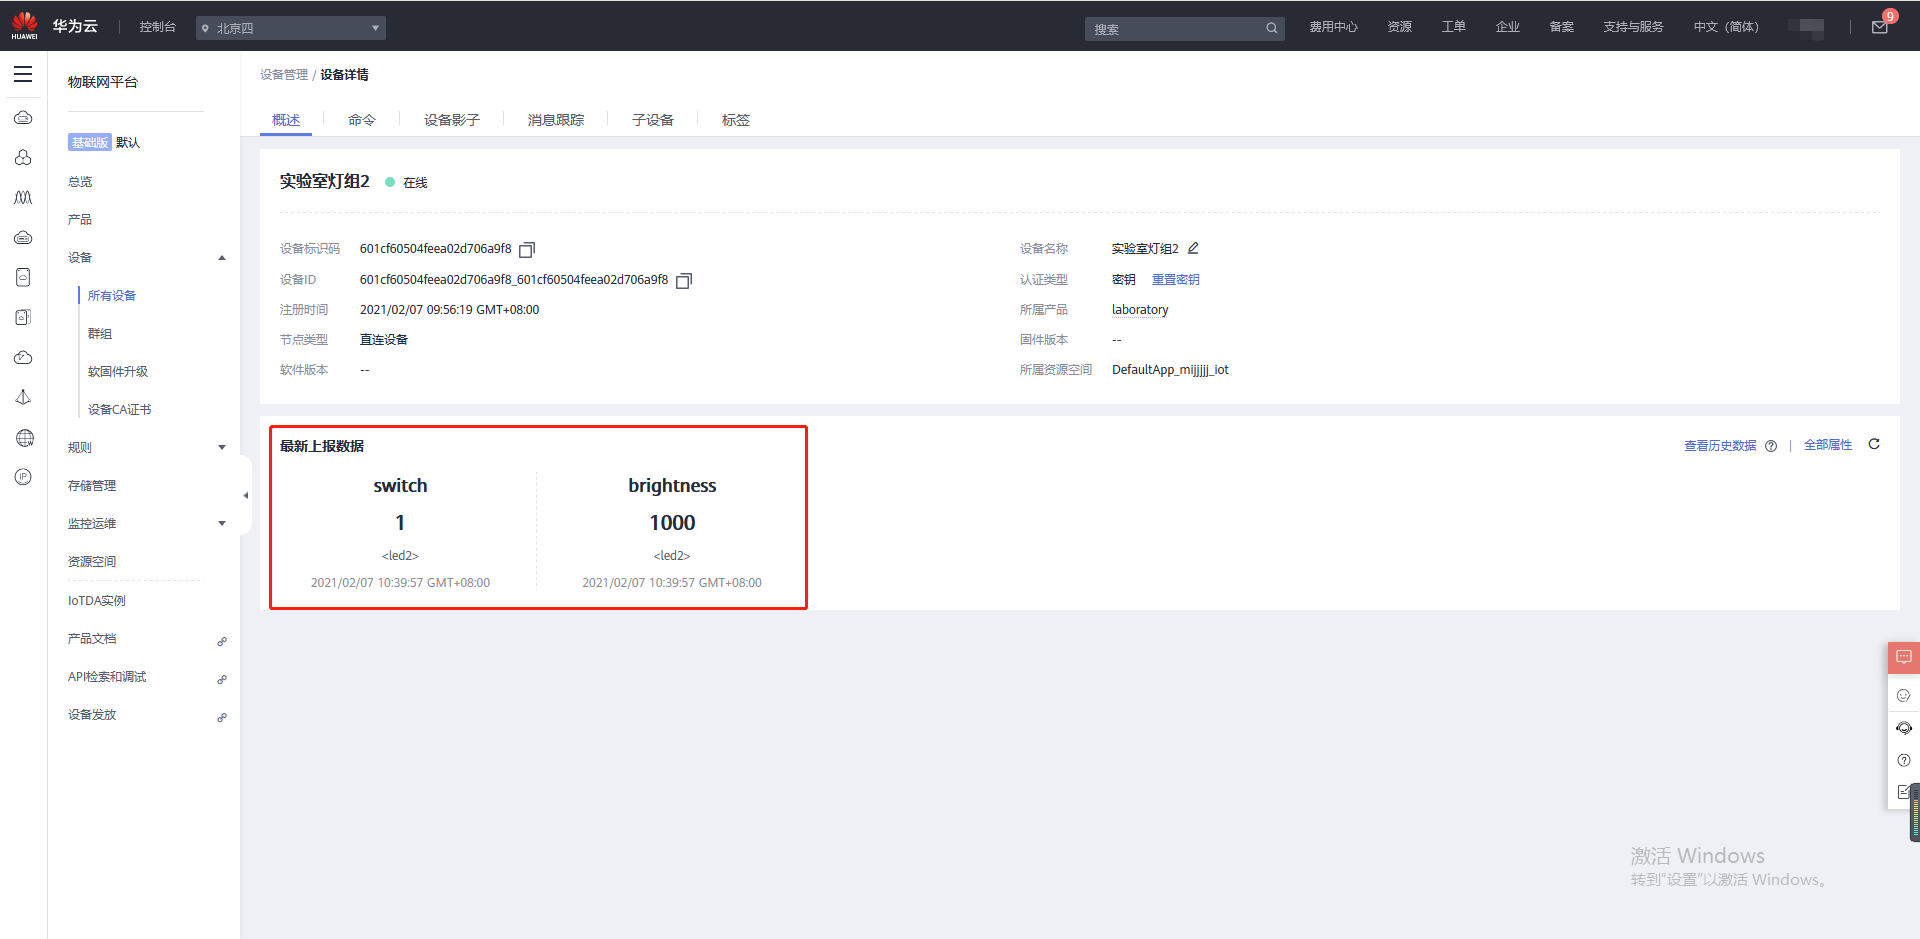Click the 基础版 edition badge
This screenshot has height=939, width=1920.
(89, 143)
